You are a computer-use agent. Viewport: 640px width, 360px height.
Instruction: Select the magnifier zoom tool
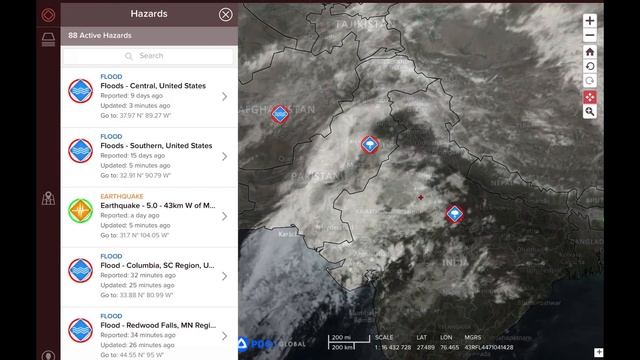(x=589, y=111)
